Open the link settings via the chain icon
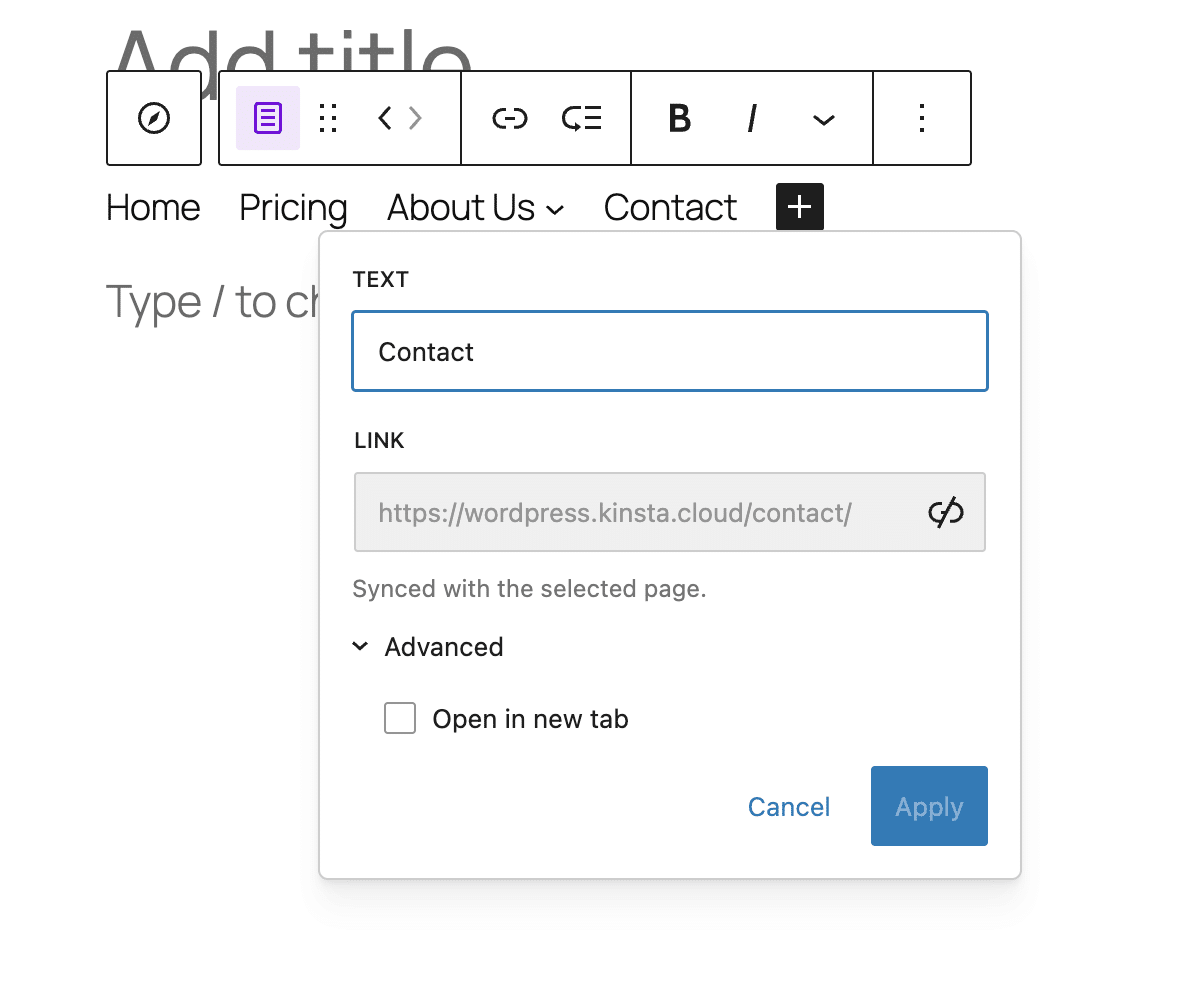 click(x=510, y=117)
